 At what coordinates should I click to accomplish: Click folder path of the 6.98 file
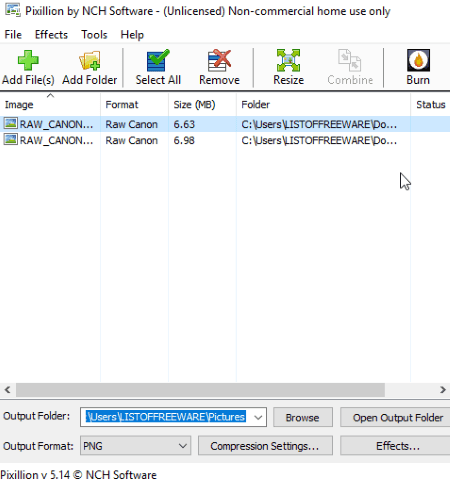(319, 140)
